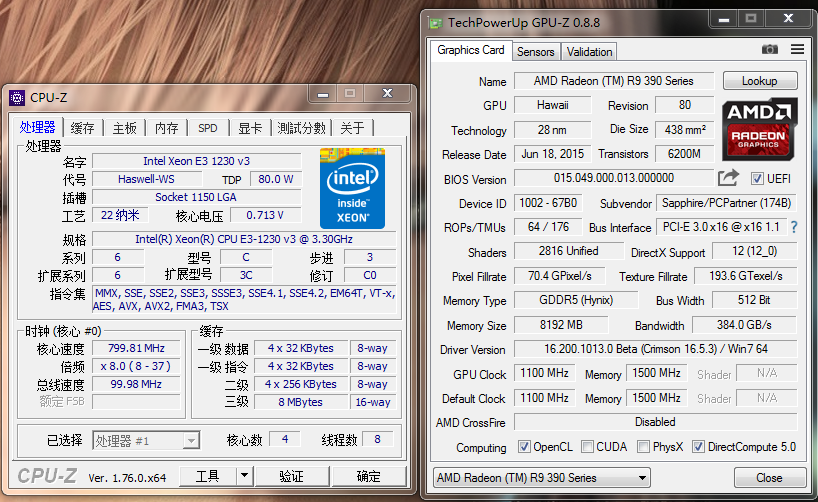Open the 缓存 tab in CPU-Z
The height and width of the screenshot is (502, 818).
coord(82,128)
